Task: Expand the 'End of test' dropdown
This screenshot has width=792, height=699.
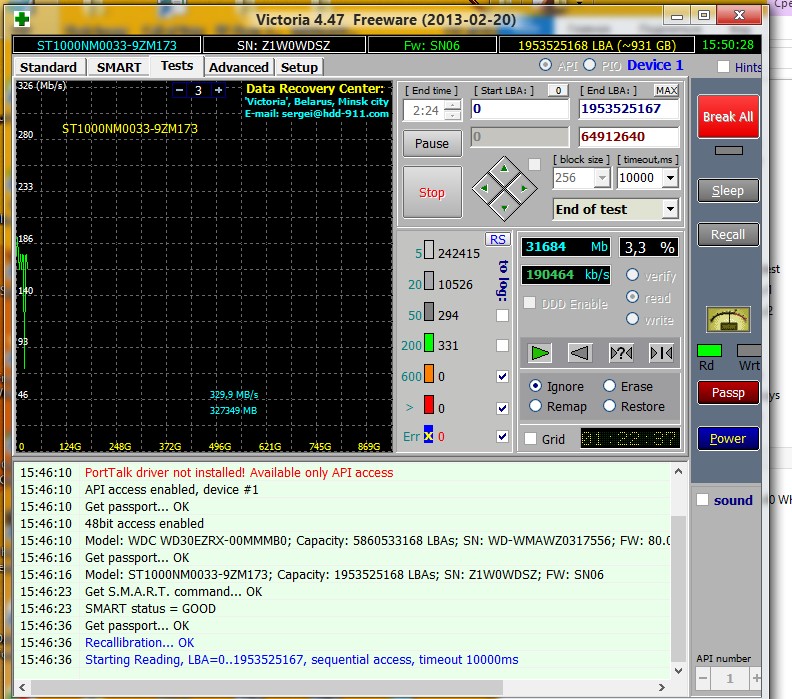Action: [669, 209]
